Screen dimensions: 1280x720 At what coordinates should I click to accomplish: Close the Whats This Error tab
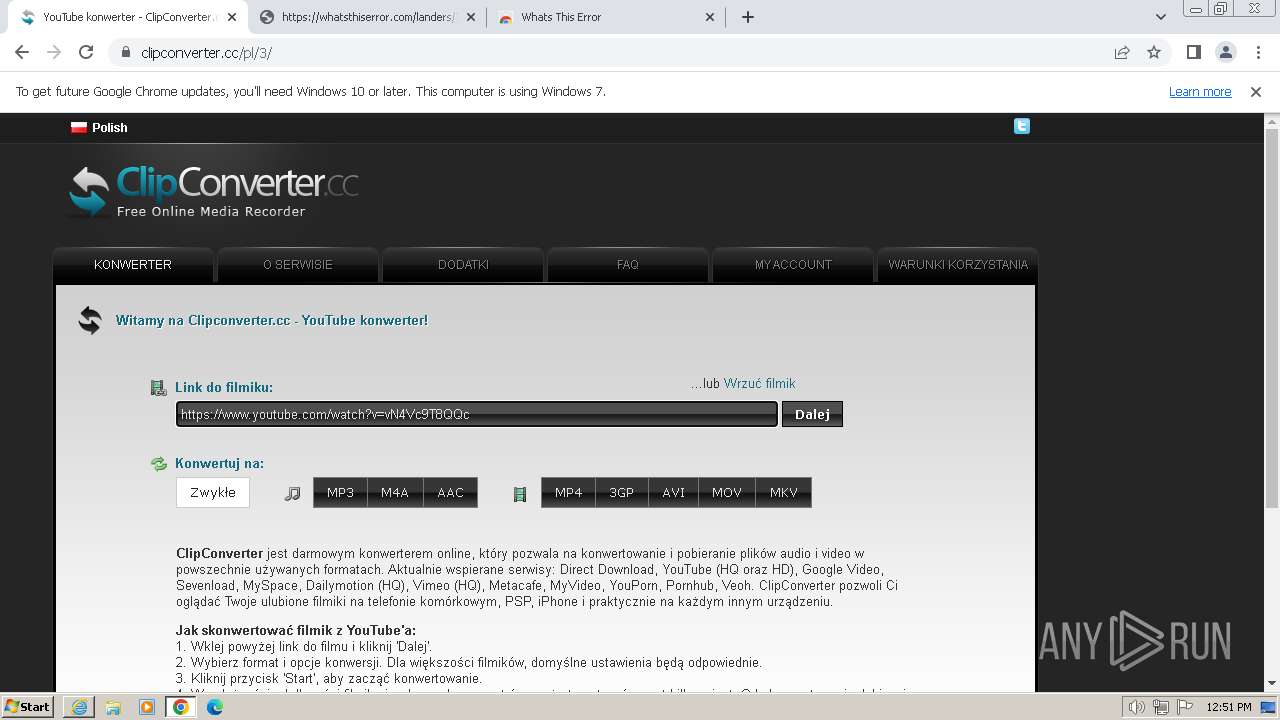click(x=710, y=17)
